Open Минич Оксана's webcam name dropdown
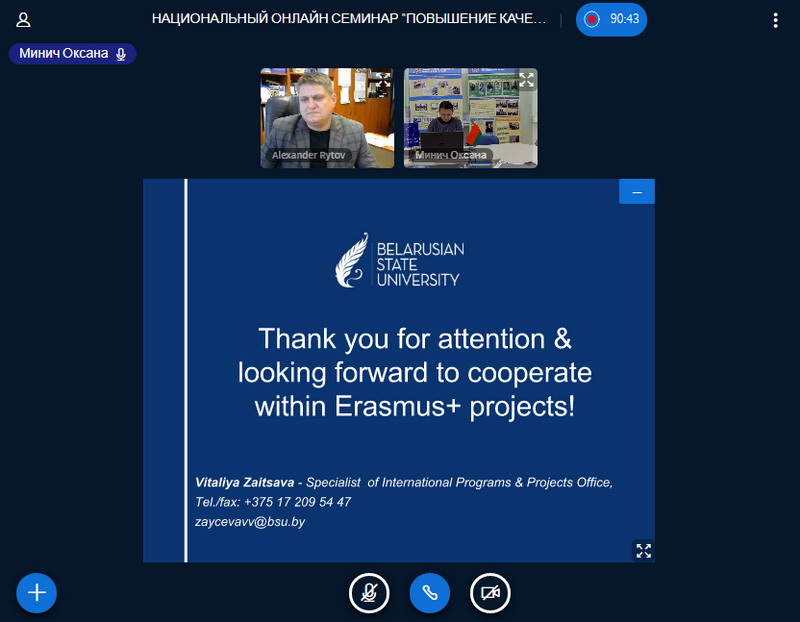The image size is (800, 622). click(451, 156)
